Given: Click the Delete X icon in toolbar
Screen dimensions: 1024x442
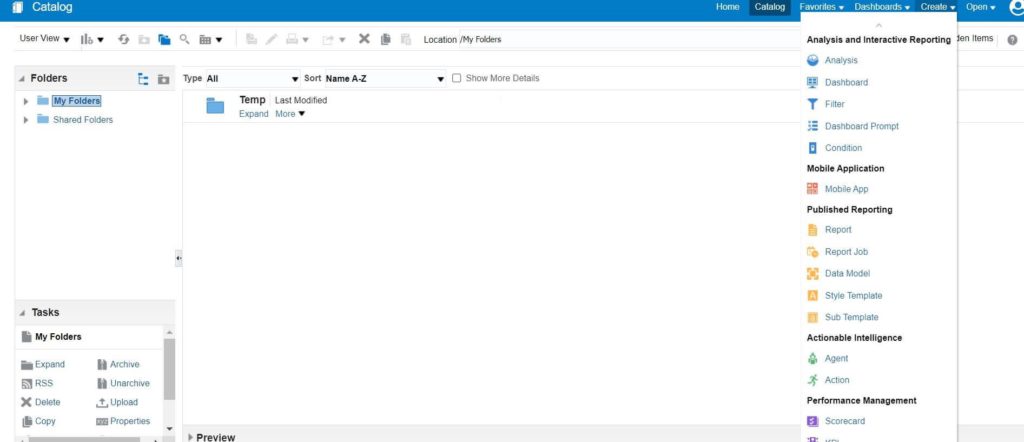Looking at the screenshot, I should (364, 39).
